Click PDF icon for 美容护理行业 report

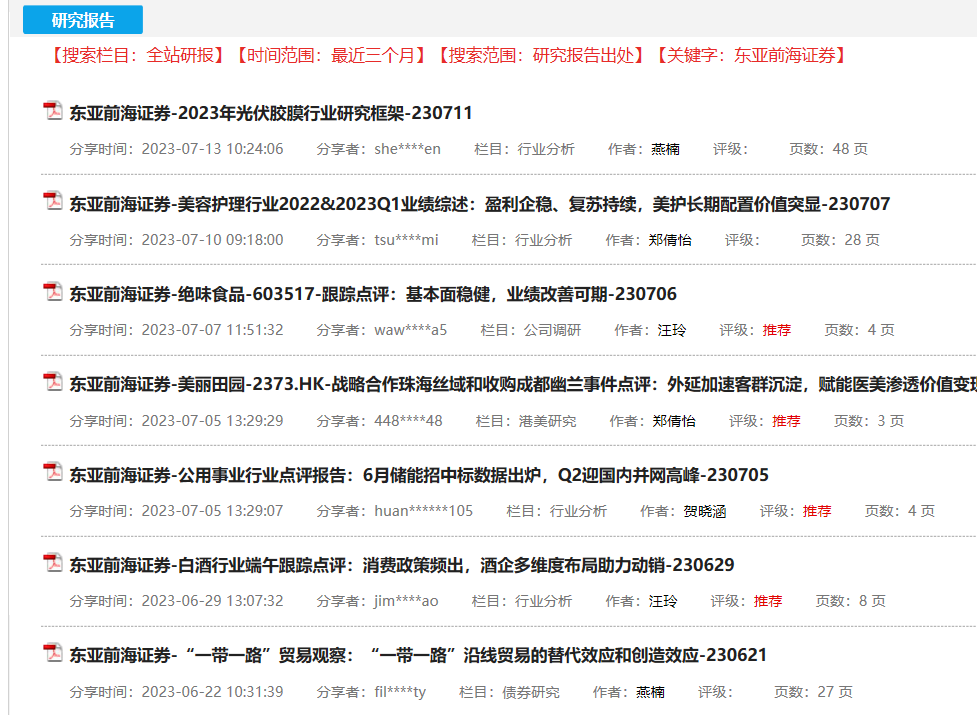(53, 201)
